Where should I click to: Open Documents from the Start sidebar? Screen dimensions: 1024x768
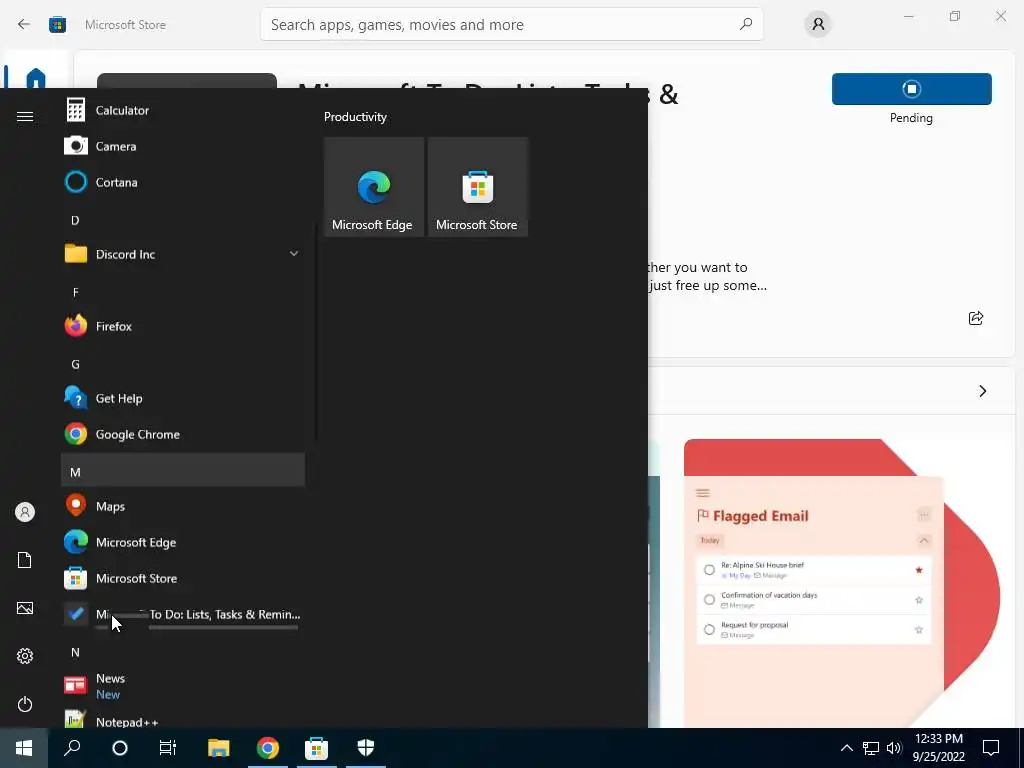25,560
